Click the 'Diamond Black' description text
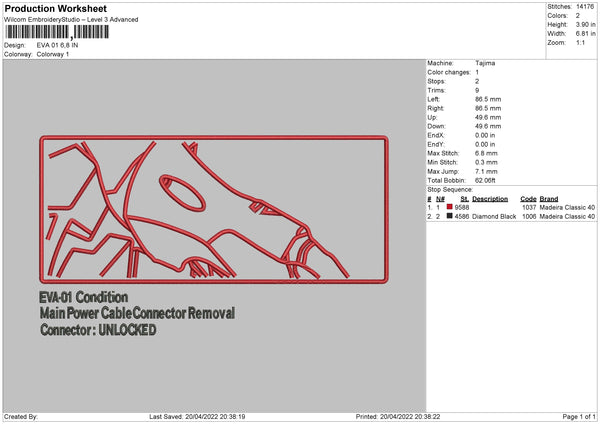 click(x=494, y=217)
